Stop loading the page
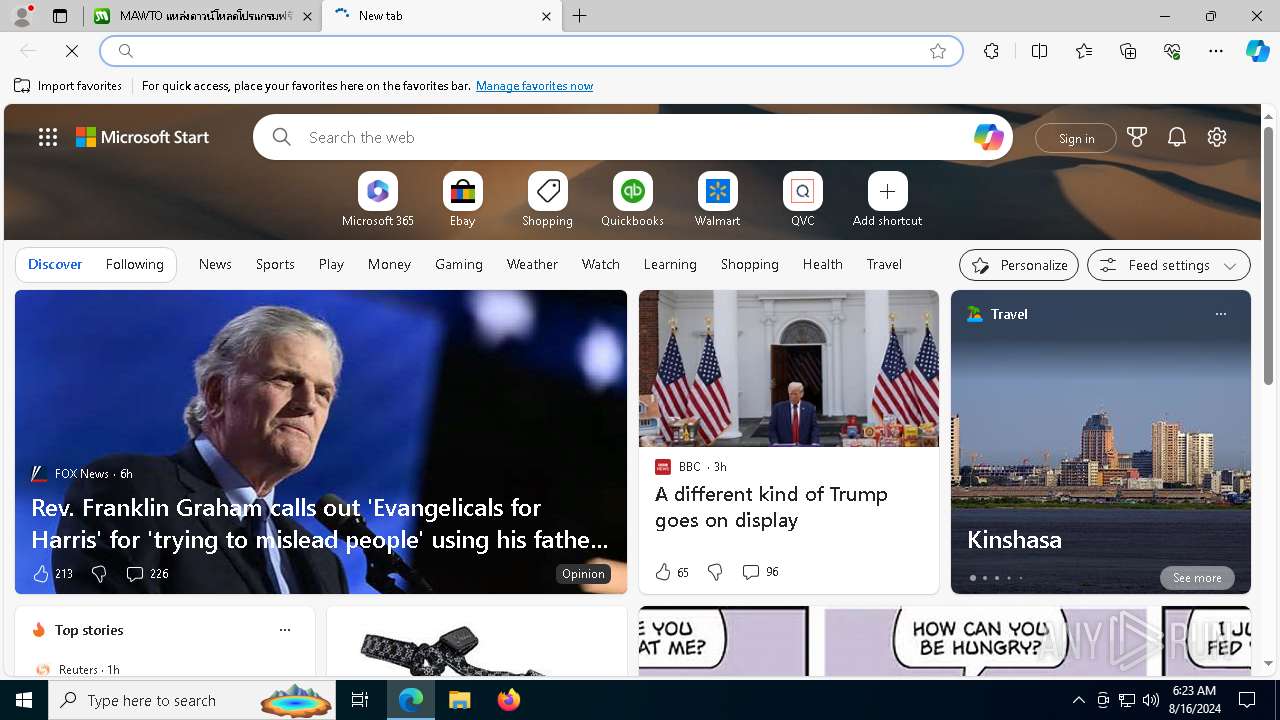This screenshot has height=720, width=1280. coord(72,51)
